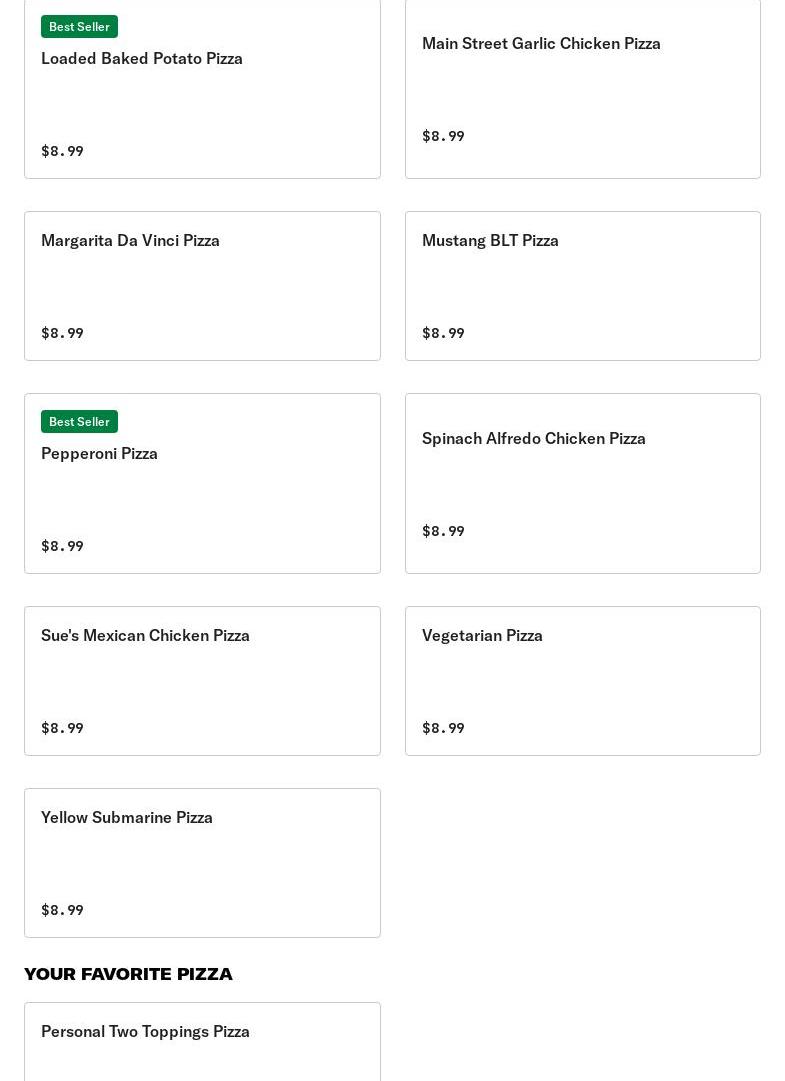Open Spinach Alfredo Chicken Pizza
The height and width of the screenshot is (1081, 785).
click(582, 483)
